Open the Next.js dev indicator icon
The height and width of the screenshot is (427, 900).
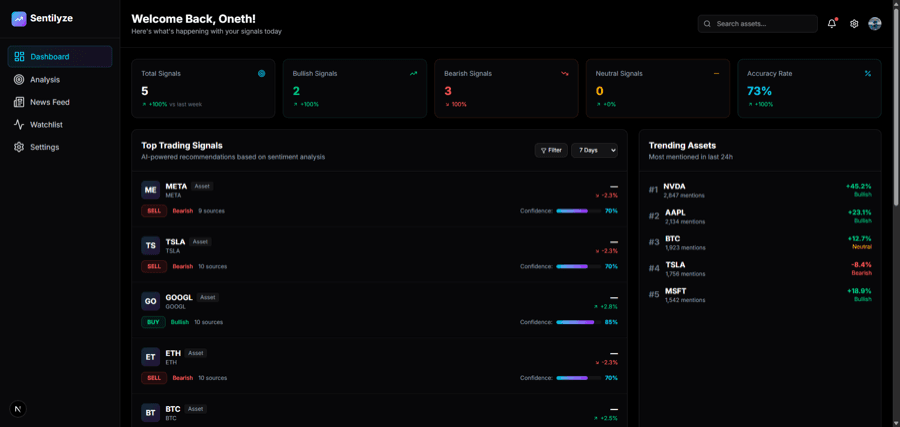pos(18,409)
